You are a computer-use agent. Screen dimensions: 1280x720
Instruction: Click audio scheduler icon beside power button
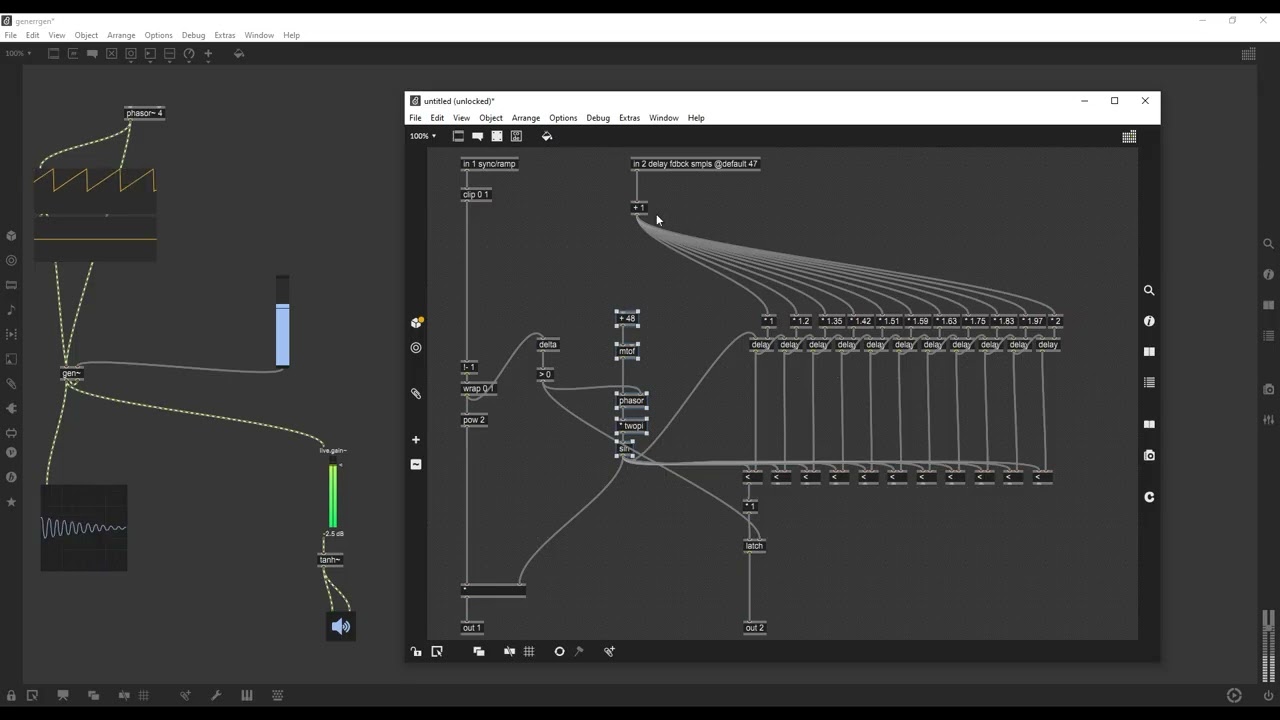pyautogui.click(x=1234, y=696)
